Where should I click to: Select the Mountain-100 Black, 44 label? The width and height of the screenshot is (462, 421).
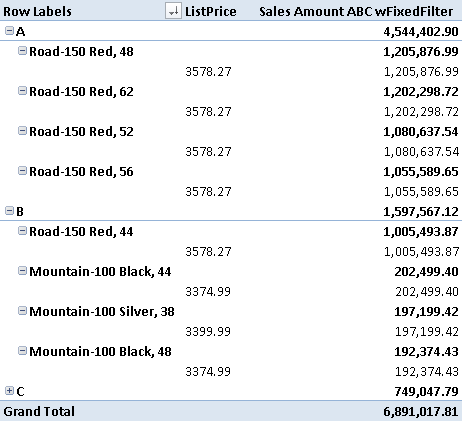click(x=100, y=272)
